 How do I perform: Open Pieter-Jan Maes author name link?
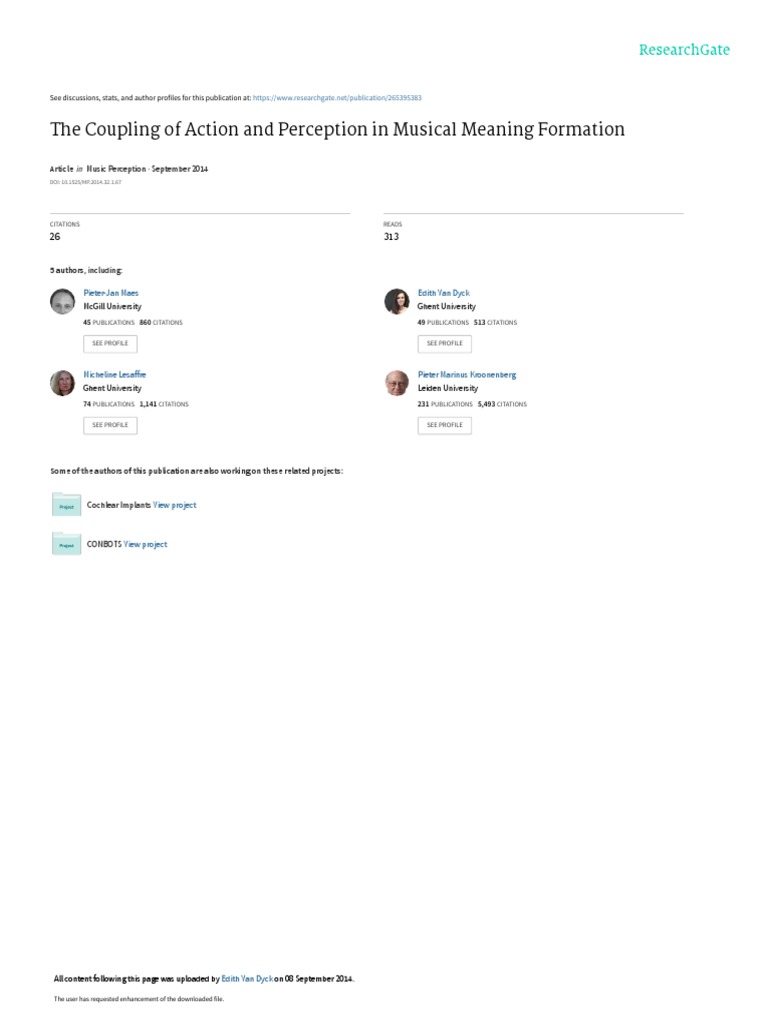(x=111, y=293)
